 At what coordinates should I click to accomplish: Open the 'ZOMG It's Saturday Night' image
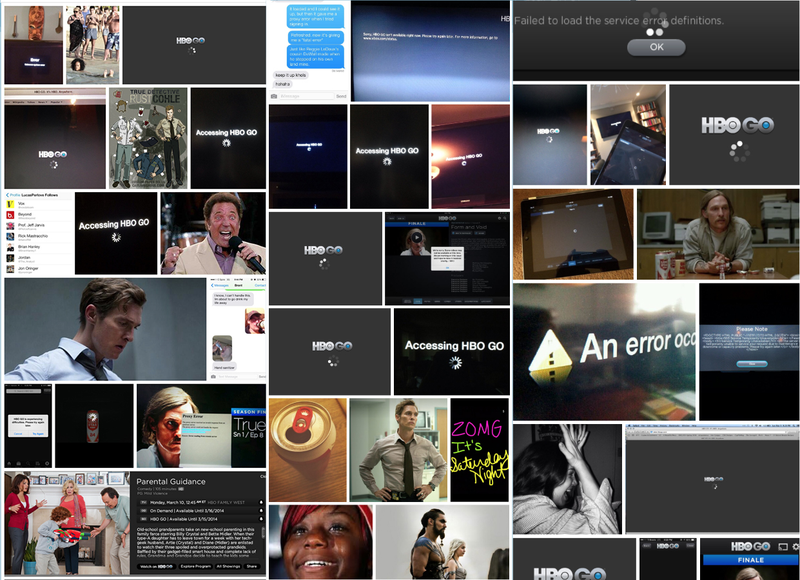(x=480, y=450)
